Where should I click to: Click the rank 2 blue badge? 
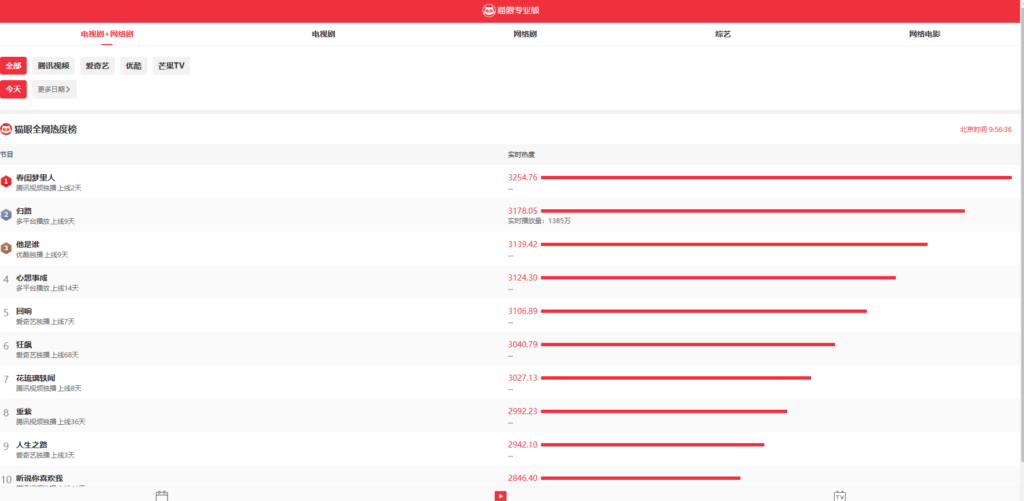tap(6, 214)
